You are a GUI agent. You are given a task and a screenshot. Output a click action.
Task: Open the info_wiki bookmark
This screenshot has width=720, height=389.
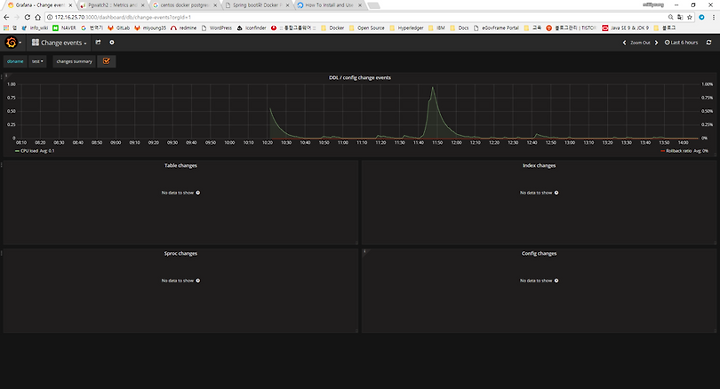pyautogui.click(x=35, y=28)
